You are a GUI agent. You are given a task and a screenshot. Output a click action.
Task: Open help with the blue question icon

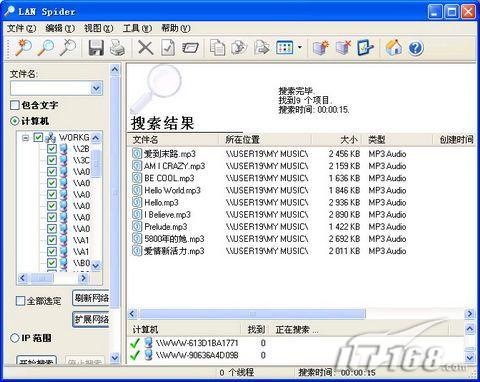[x=416, y=48]
